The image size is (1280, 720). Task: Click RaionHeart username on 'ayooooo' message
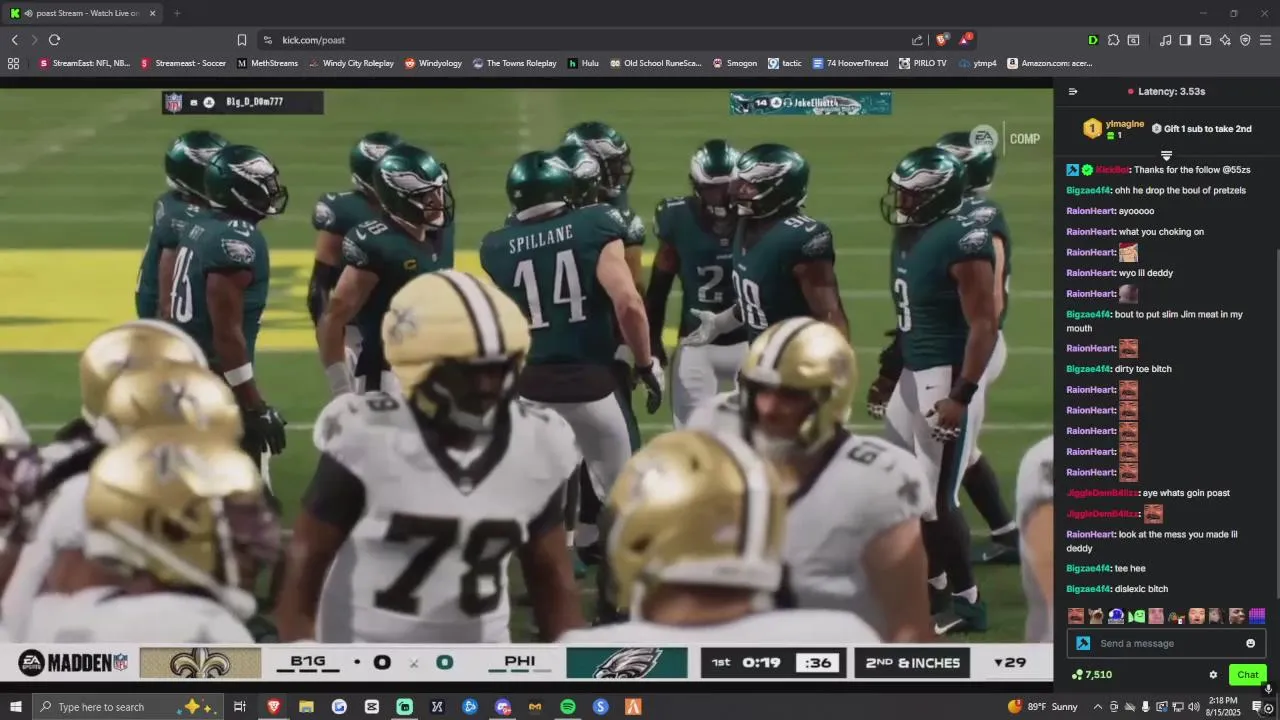pos(1091,211)
